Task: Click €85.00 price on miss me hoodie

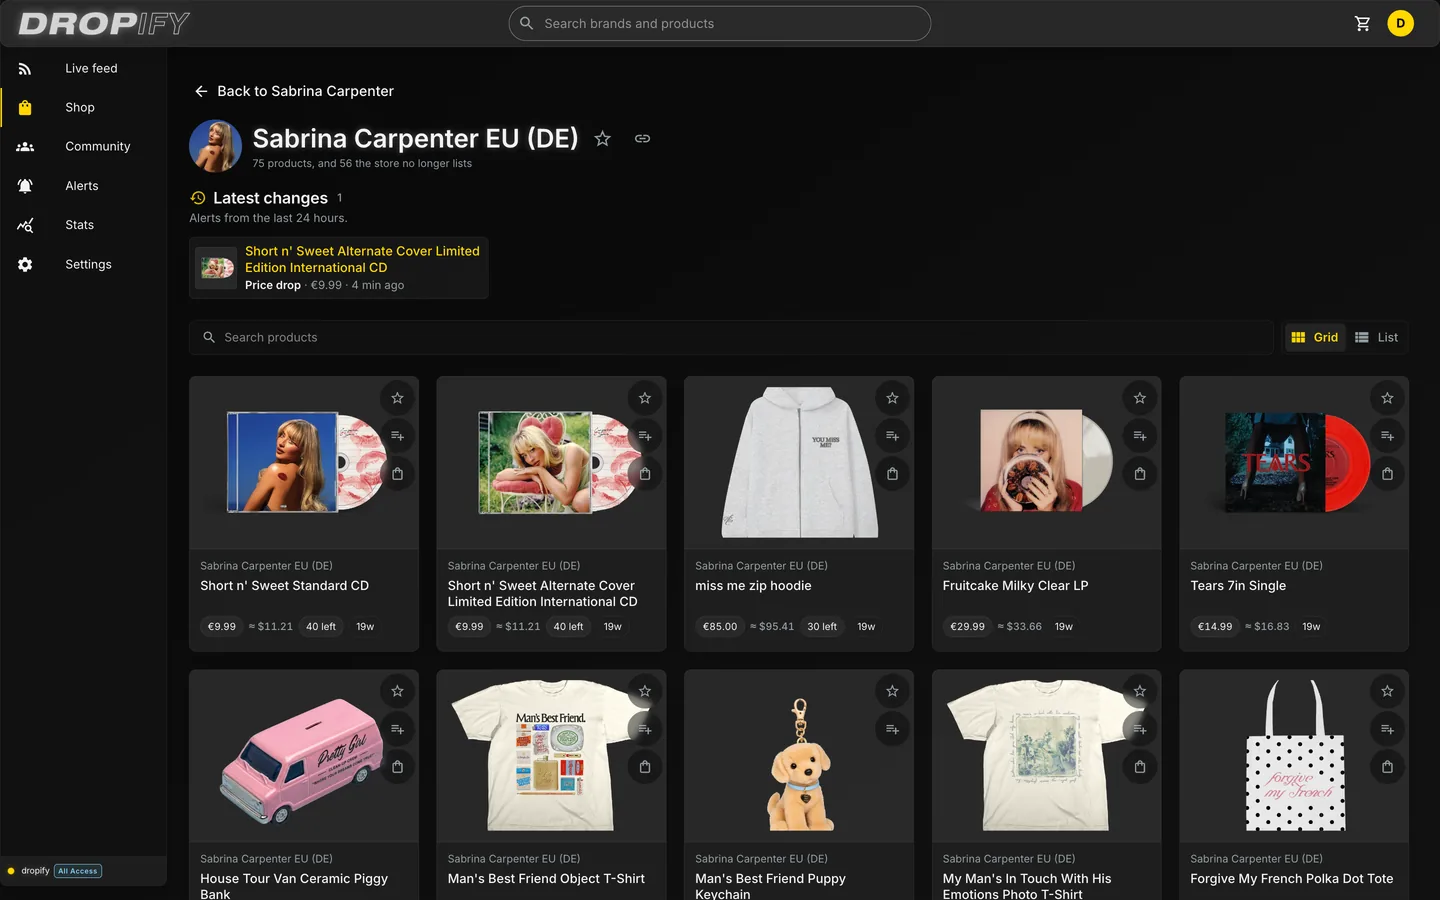Action: (x=719, y=627)
